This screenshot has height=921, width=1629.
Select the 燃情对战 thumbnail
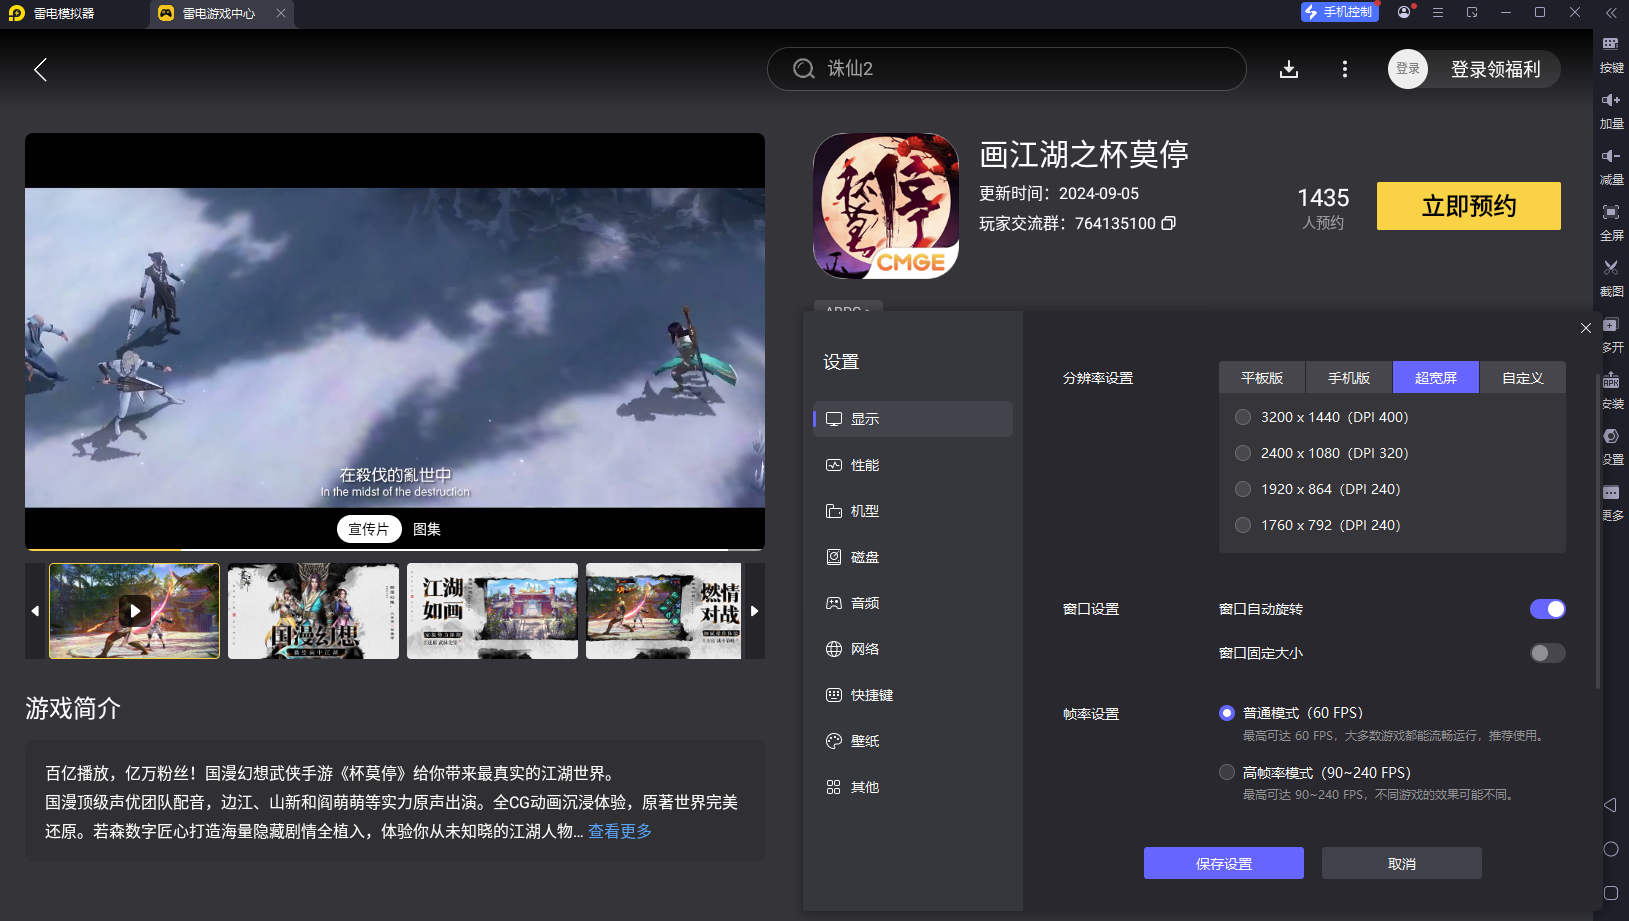pyautogui.click(x=664, y=610)
